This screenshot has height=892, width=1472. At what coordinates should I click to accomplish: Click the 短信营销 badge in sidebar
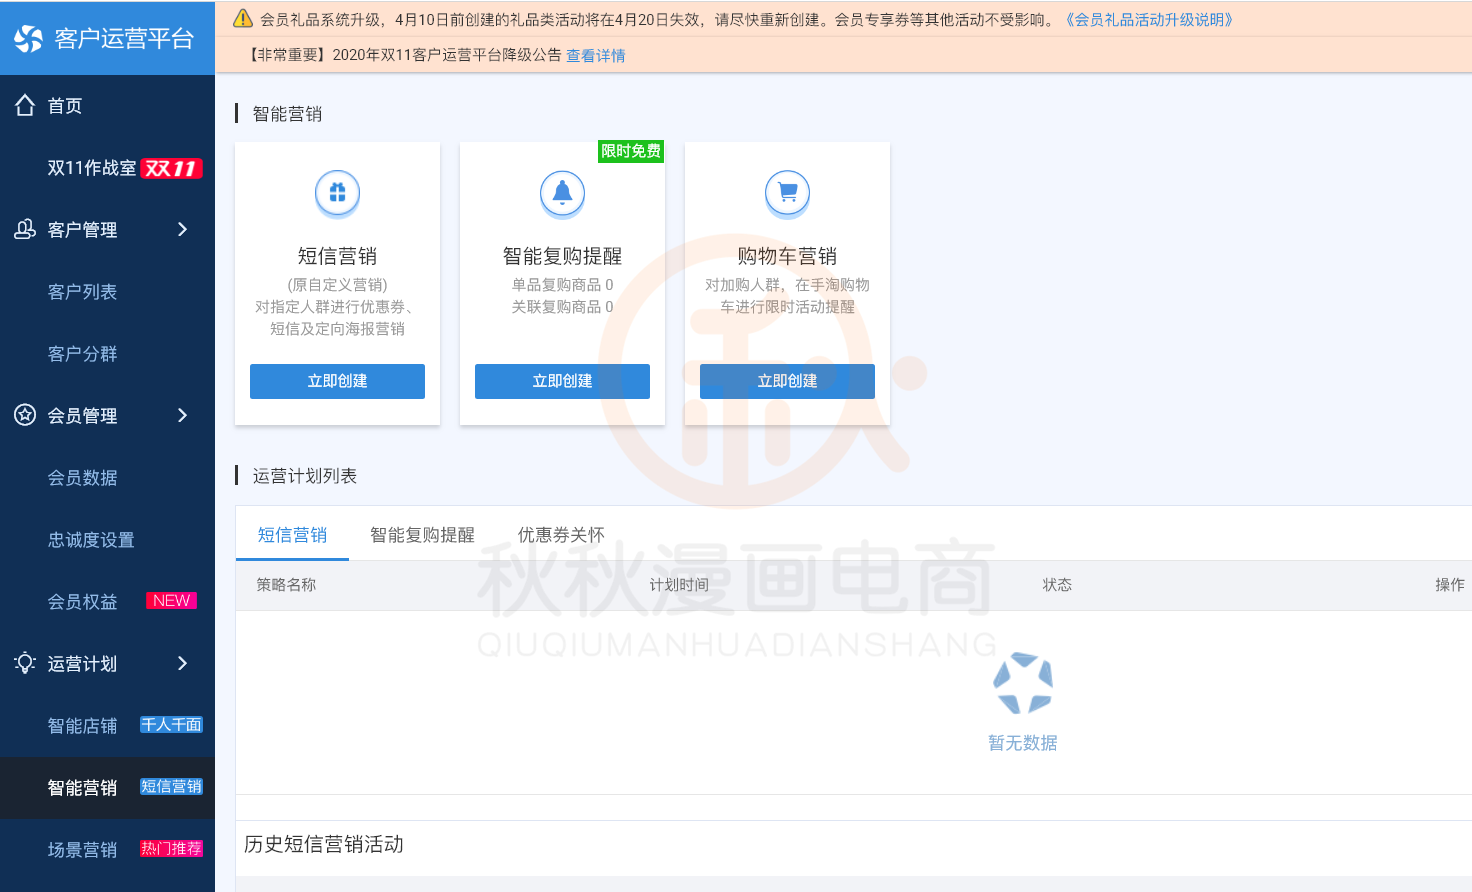tap(171, 787)
